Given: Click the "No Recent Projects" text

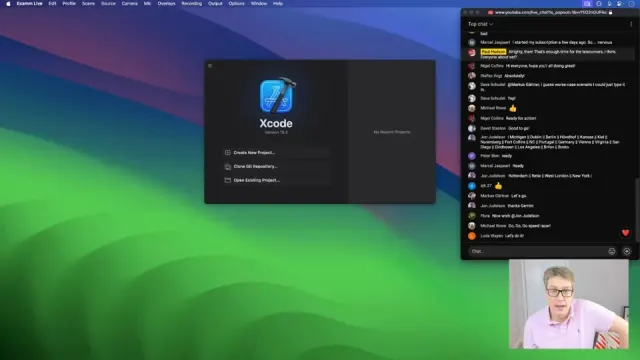Looking at the screenshot, I should tap(392, 132).
